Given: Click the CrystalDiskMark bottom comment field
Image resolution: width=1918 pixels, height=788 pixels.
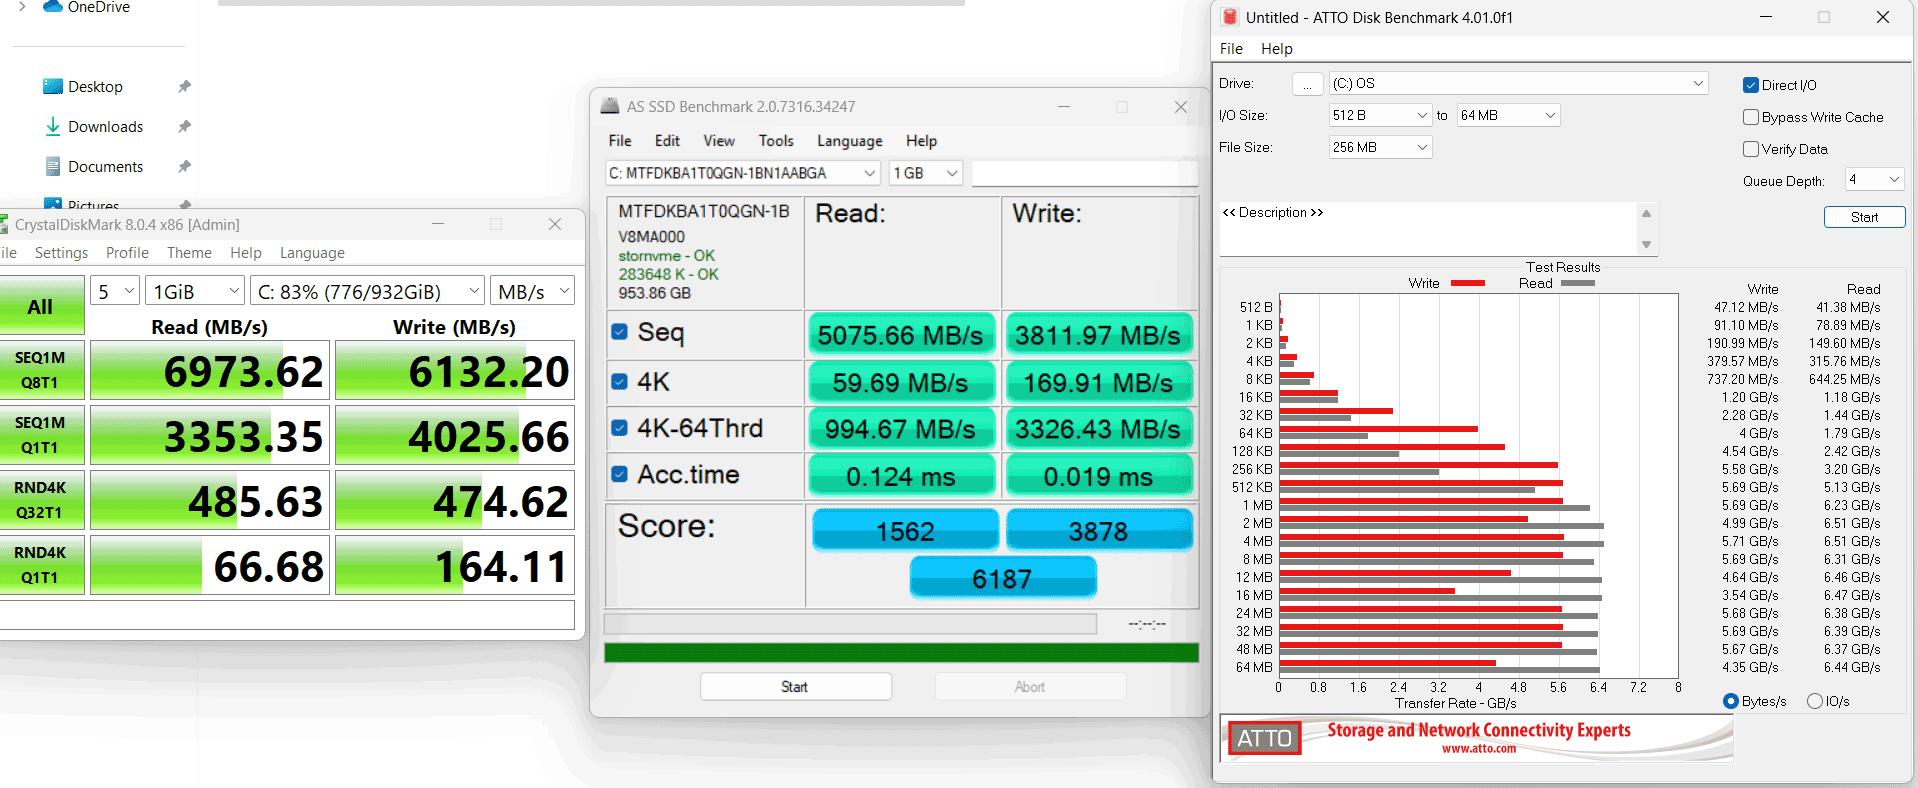Looking at the screenshot, I should tap(287, 615).
